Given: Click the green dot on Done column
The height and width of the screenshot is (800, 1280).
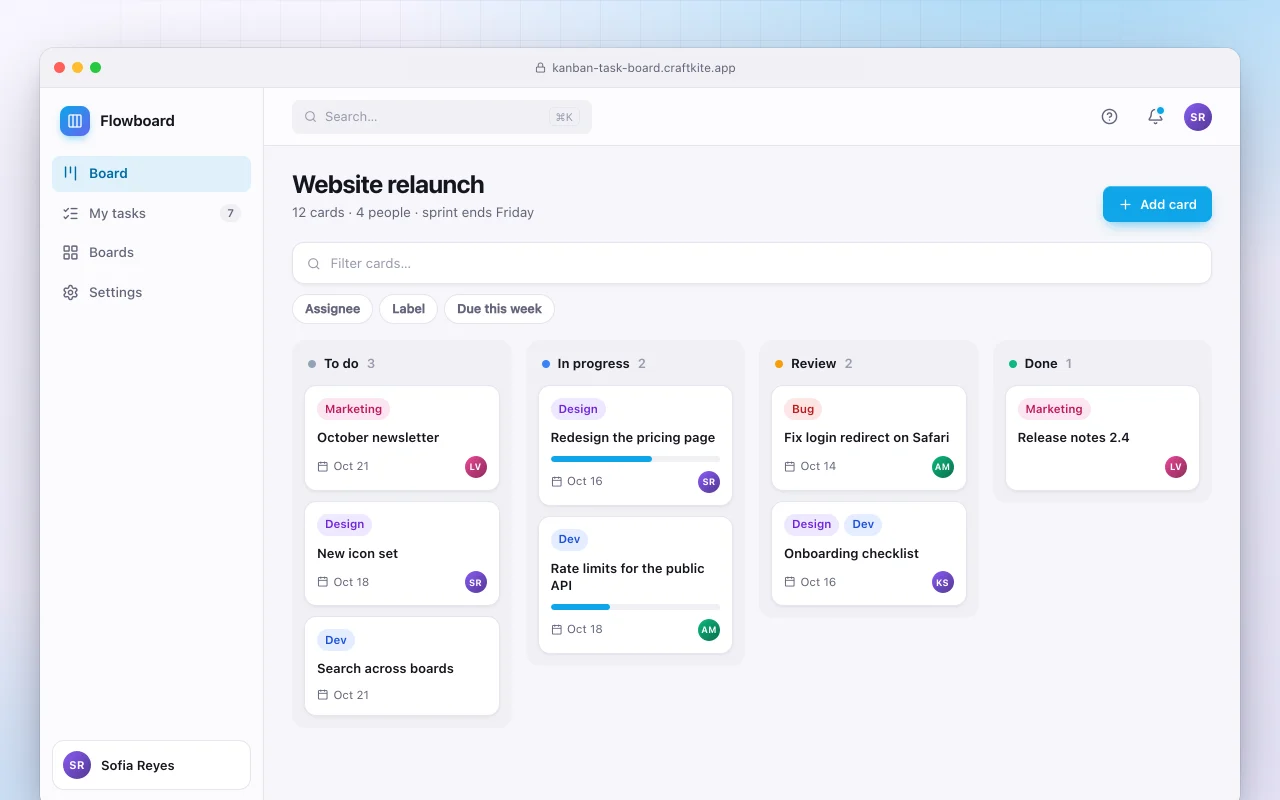Looking at the screenshot, I should click(x=1013, y=364).
